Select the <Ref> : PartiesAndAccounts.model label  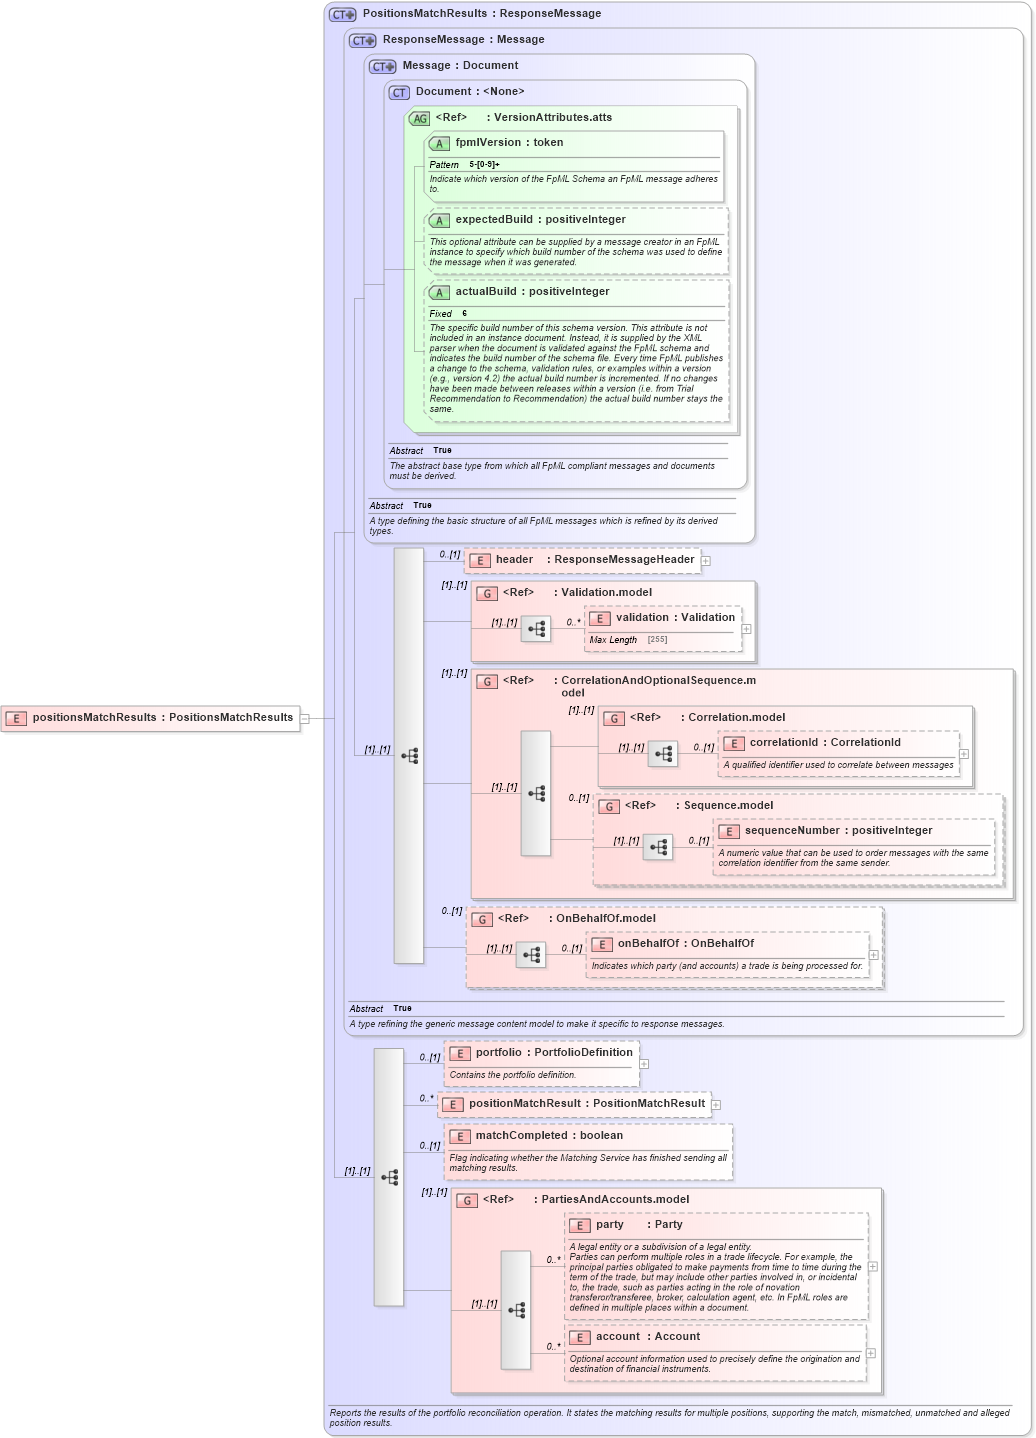click(586, 1200)
